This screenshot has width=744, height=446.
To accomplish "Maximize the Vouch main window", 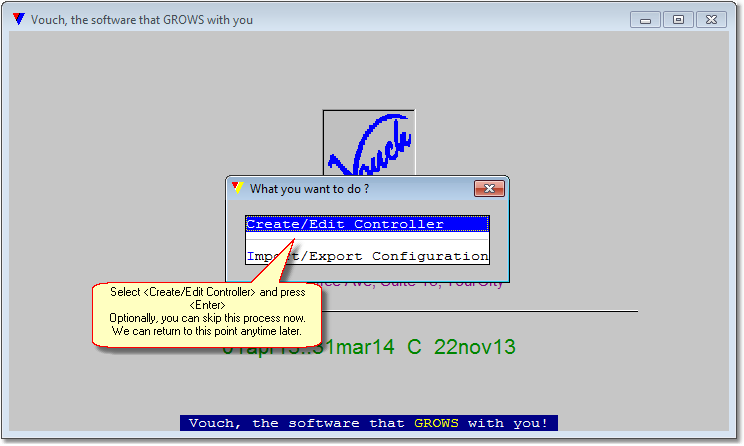I will pyautogui.click(x=678, y=20).
